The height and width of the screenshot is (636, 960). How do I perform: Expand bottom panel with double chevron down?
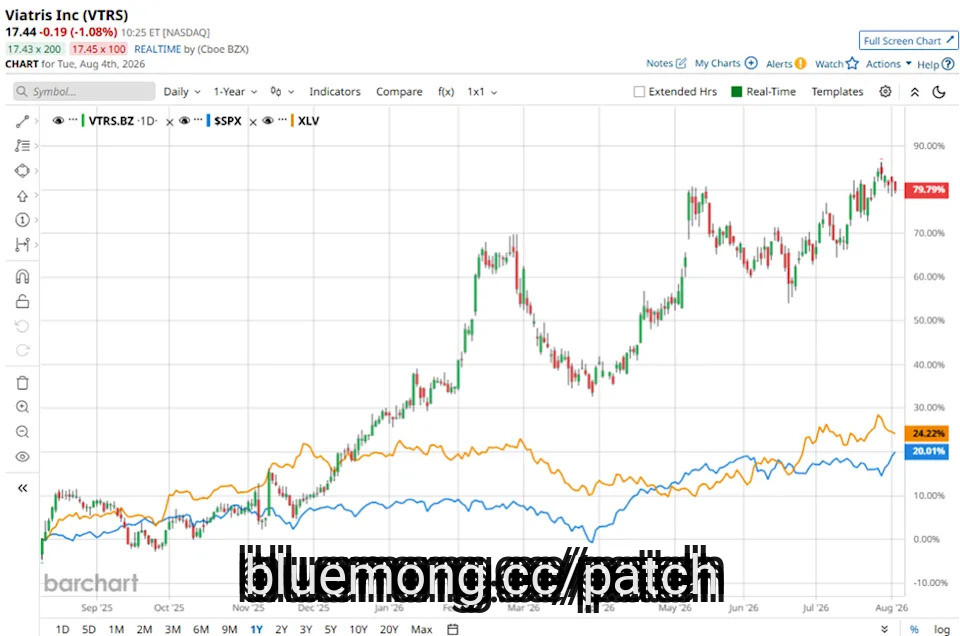tap(884, 629)
